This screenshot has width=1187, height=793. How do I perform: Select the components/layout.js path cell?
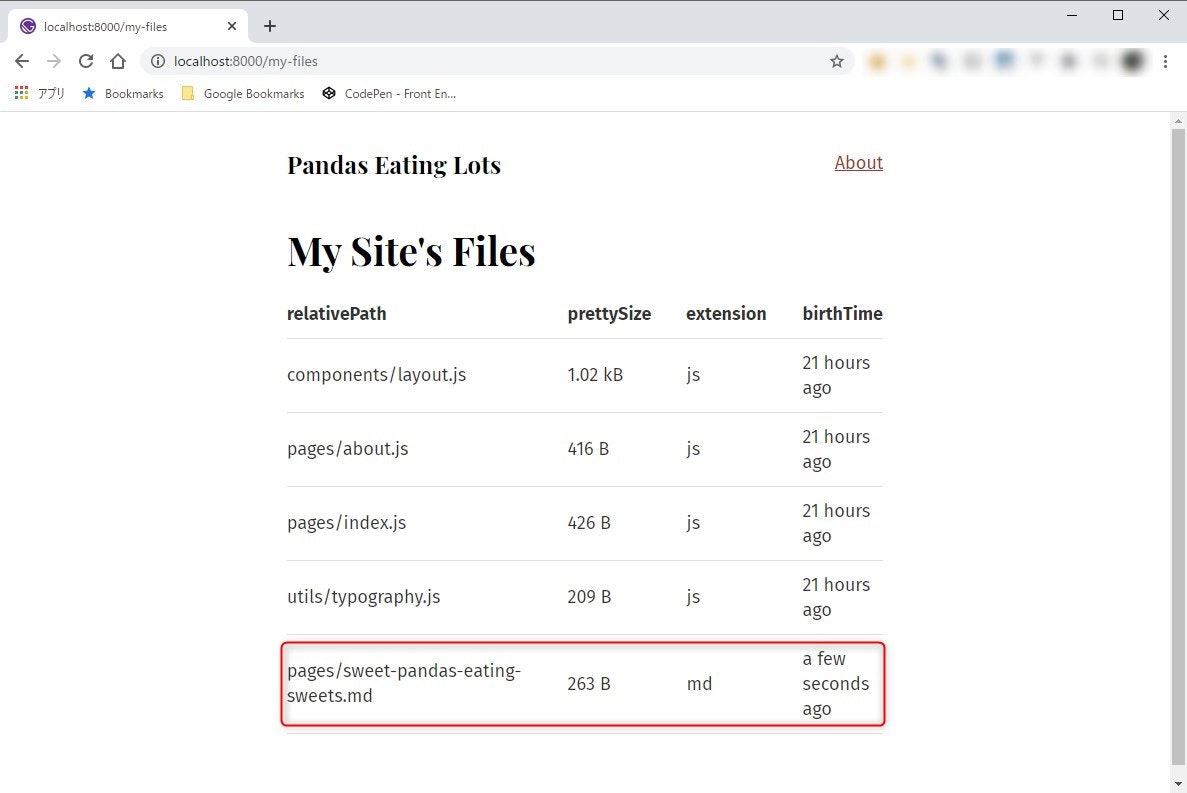point(376,375)
